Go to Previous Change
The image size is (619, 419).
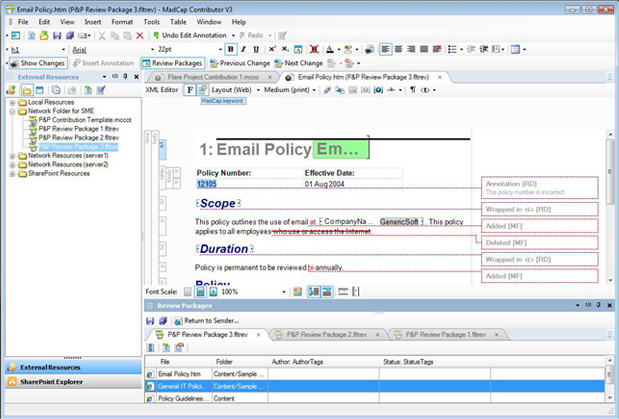240,63
